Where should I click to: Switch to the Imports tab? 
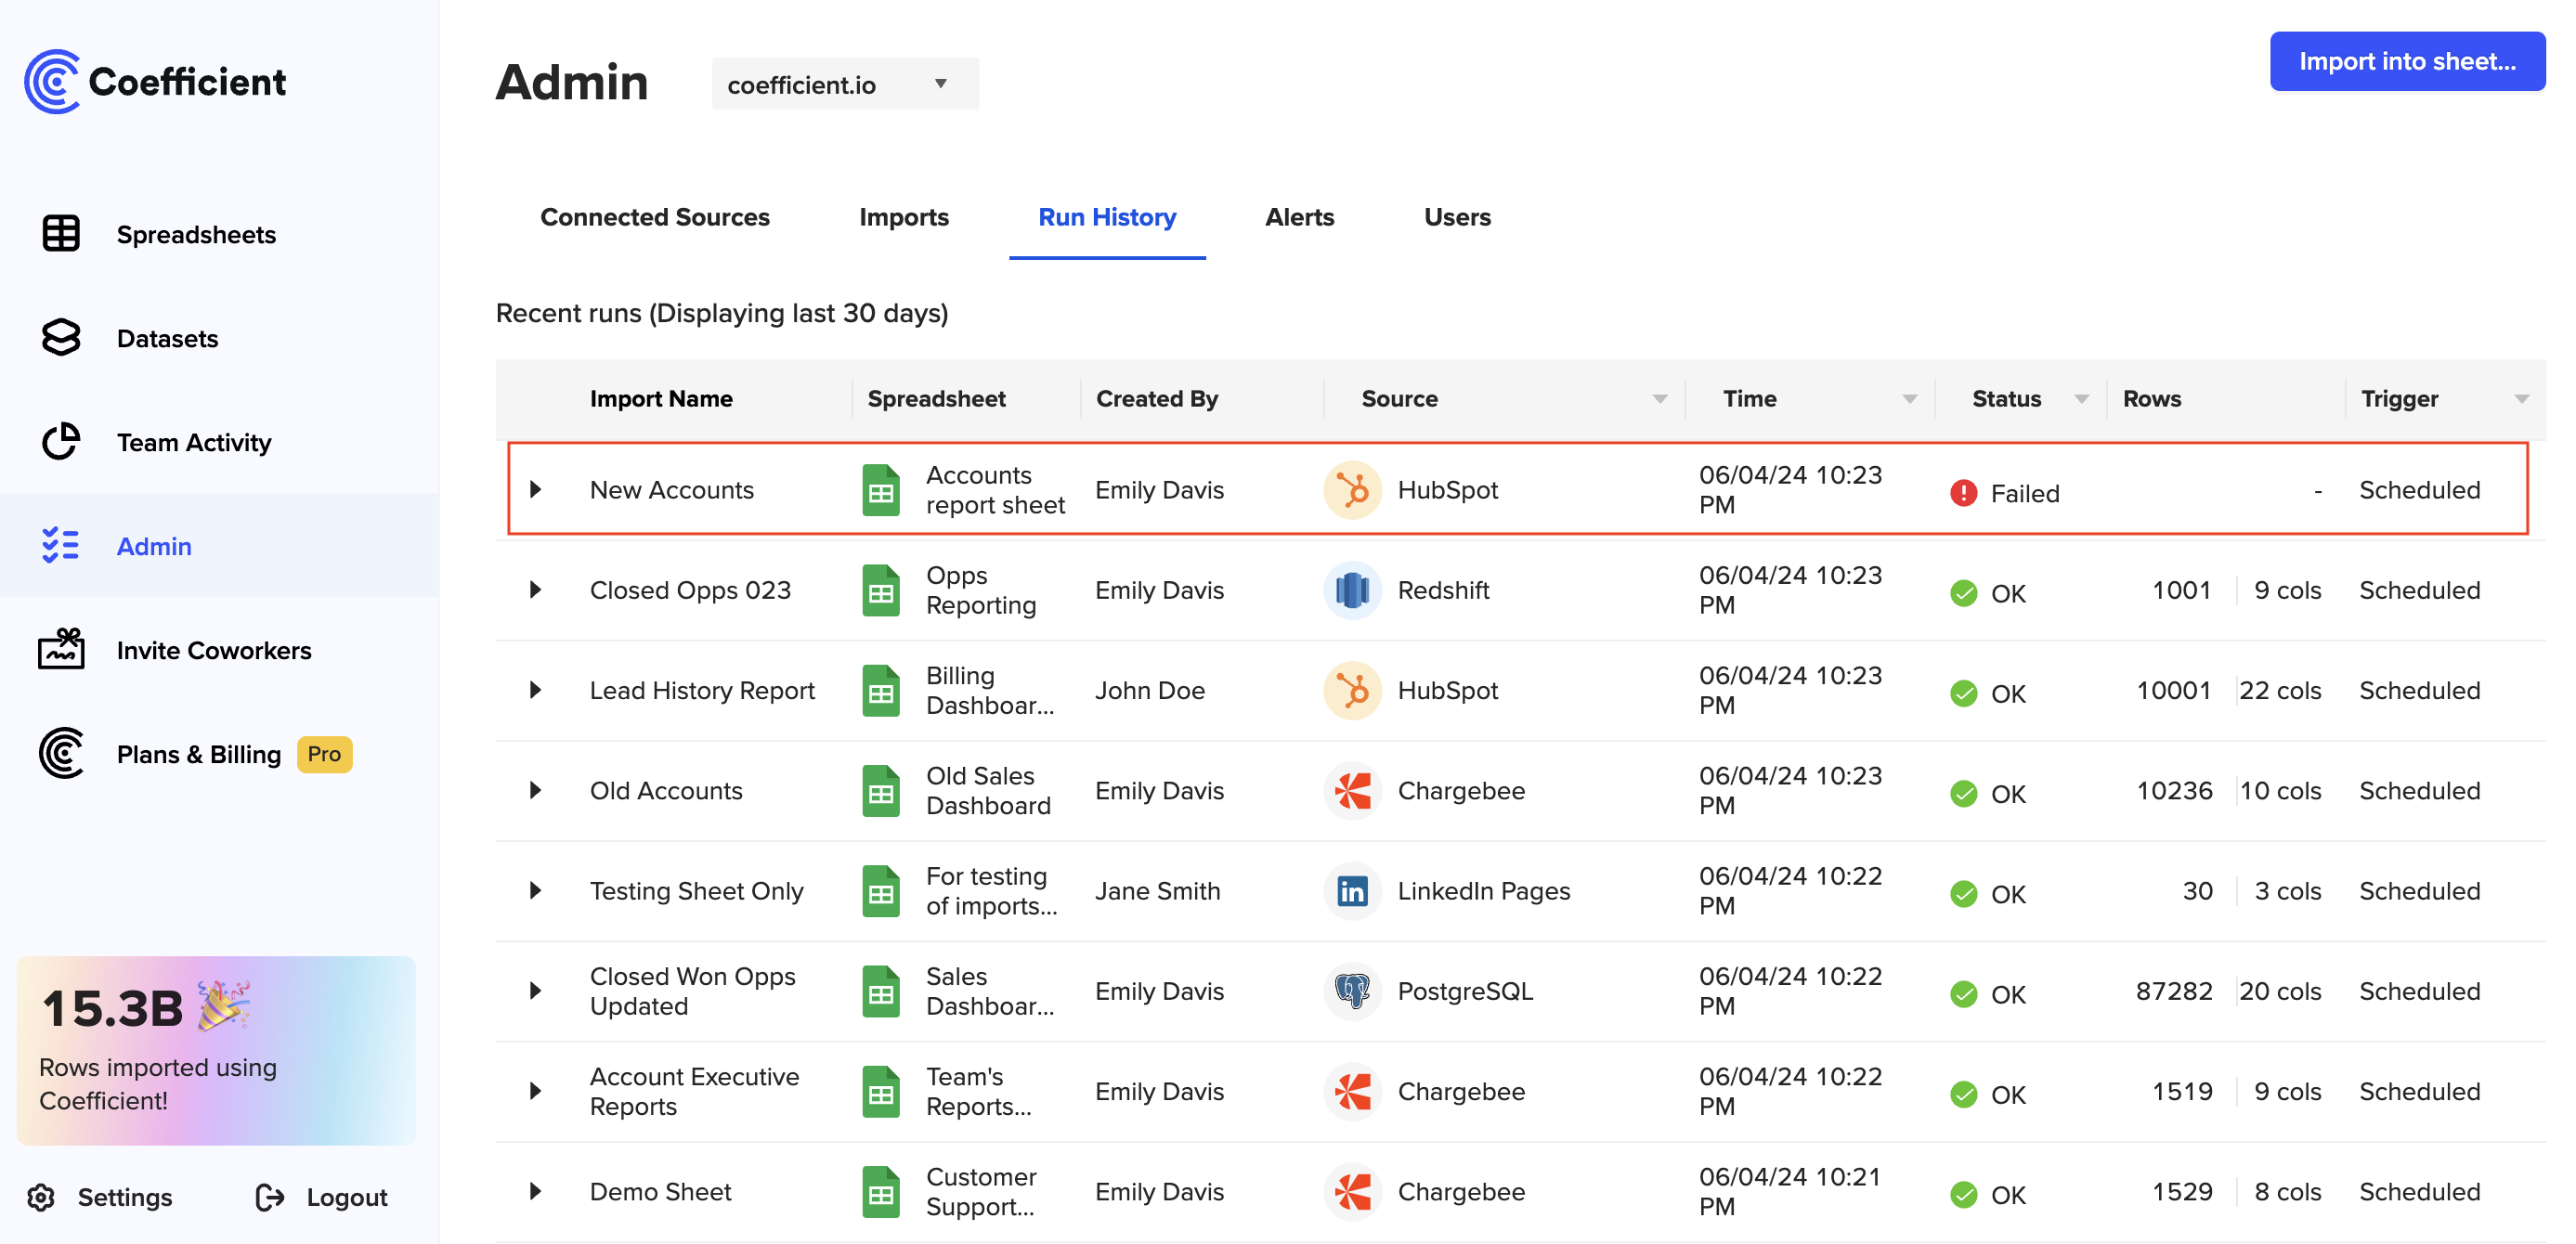click(904, 217)
